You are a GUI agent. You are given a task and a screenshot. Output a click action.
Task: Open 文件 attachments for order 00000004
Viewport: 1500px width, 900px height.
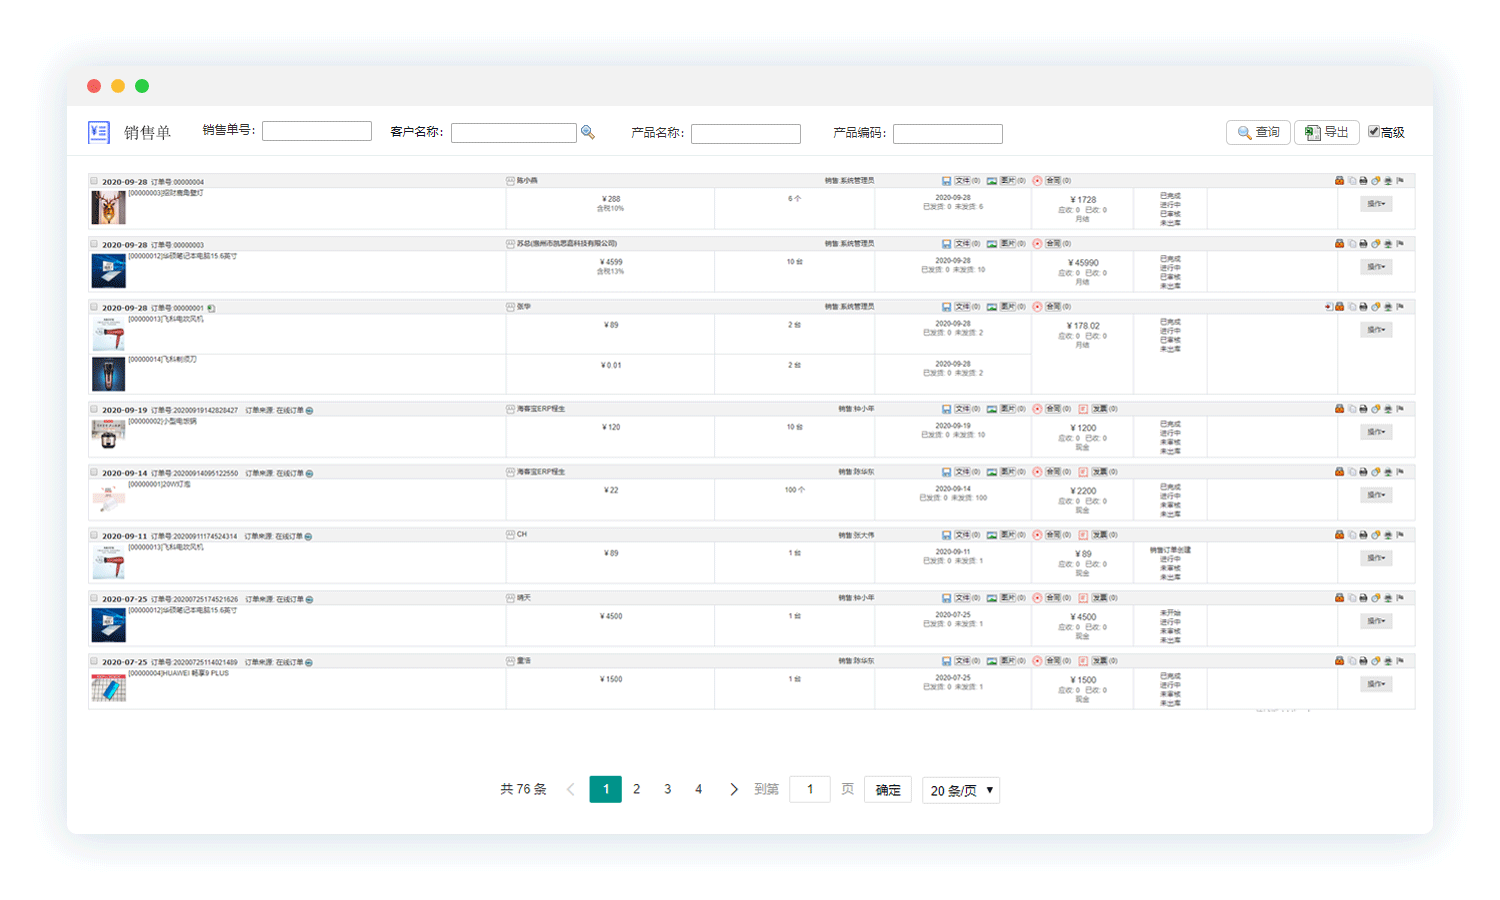pos(961,181)
